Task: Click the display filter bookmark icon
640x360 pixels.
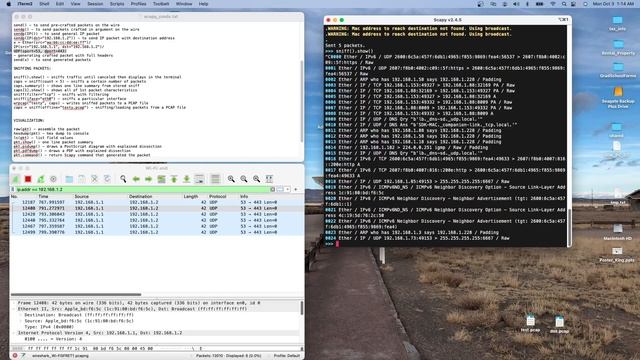Action: point(13,189)
